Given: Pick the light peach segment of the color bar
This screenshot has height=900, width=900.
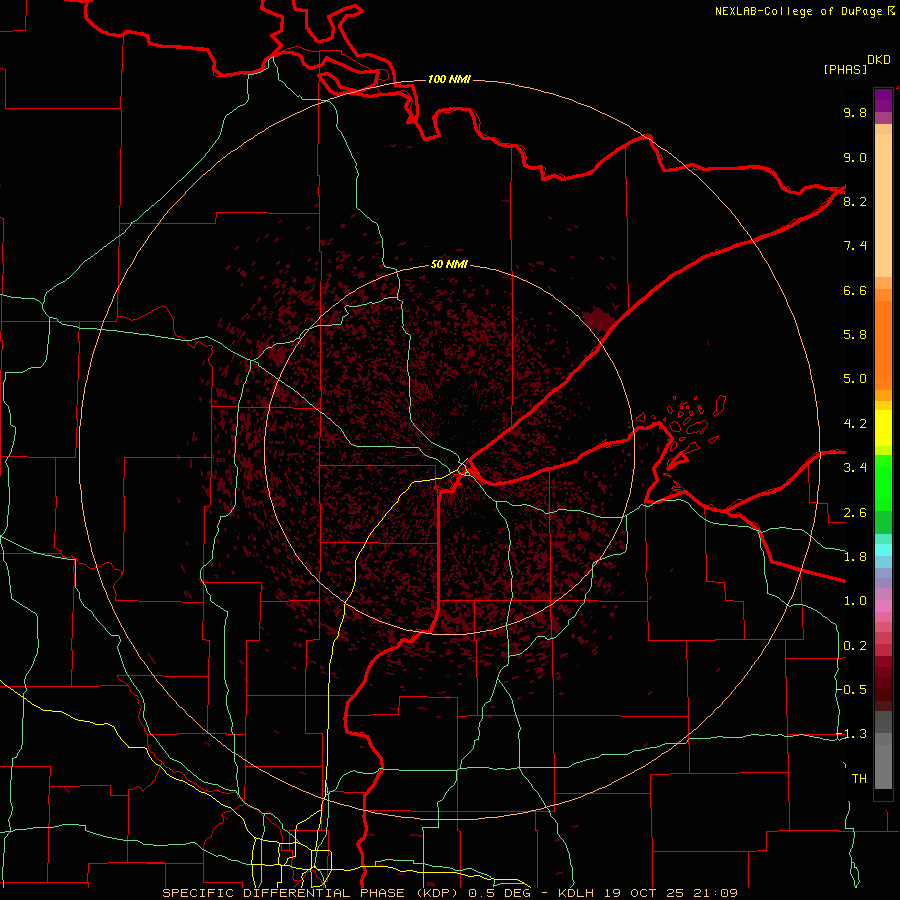Looking at the screenshot, I should click(x=883, y=205).
